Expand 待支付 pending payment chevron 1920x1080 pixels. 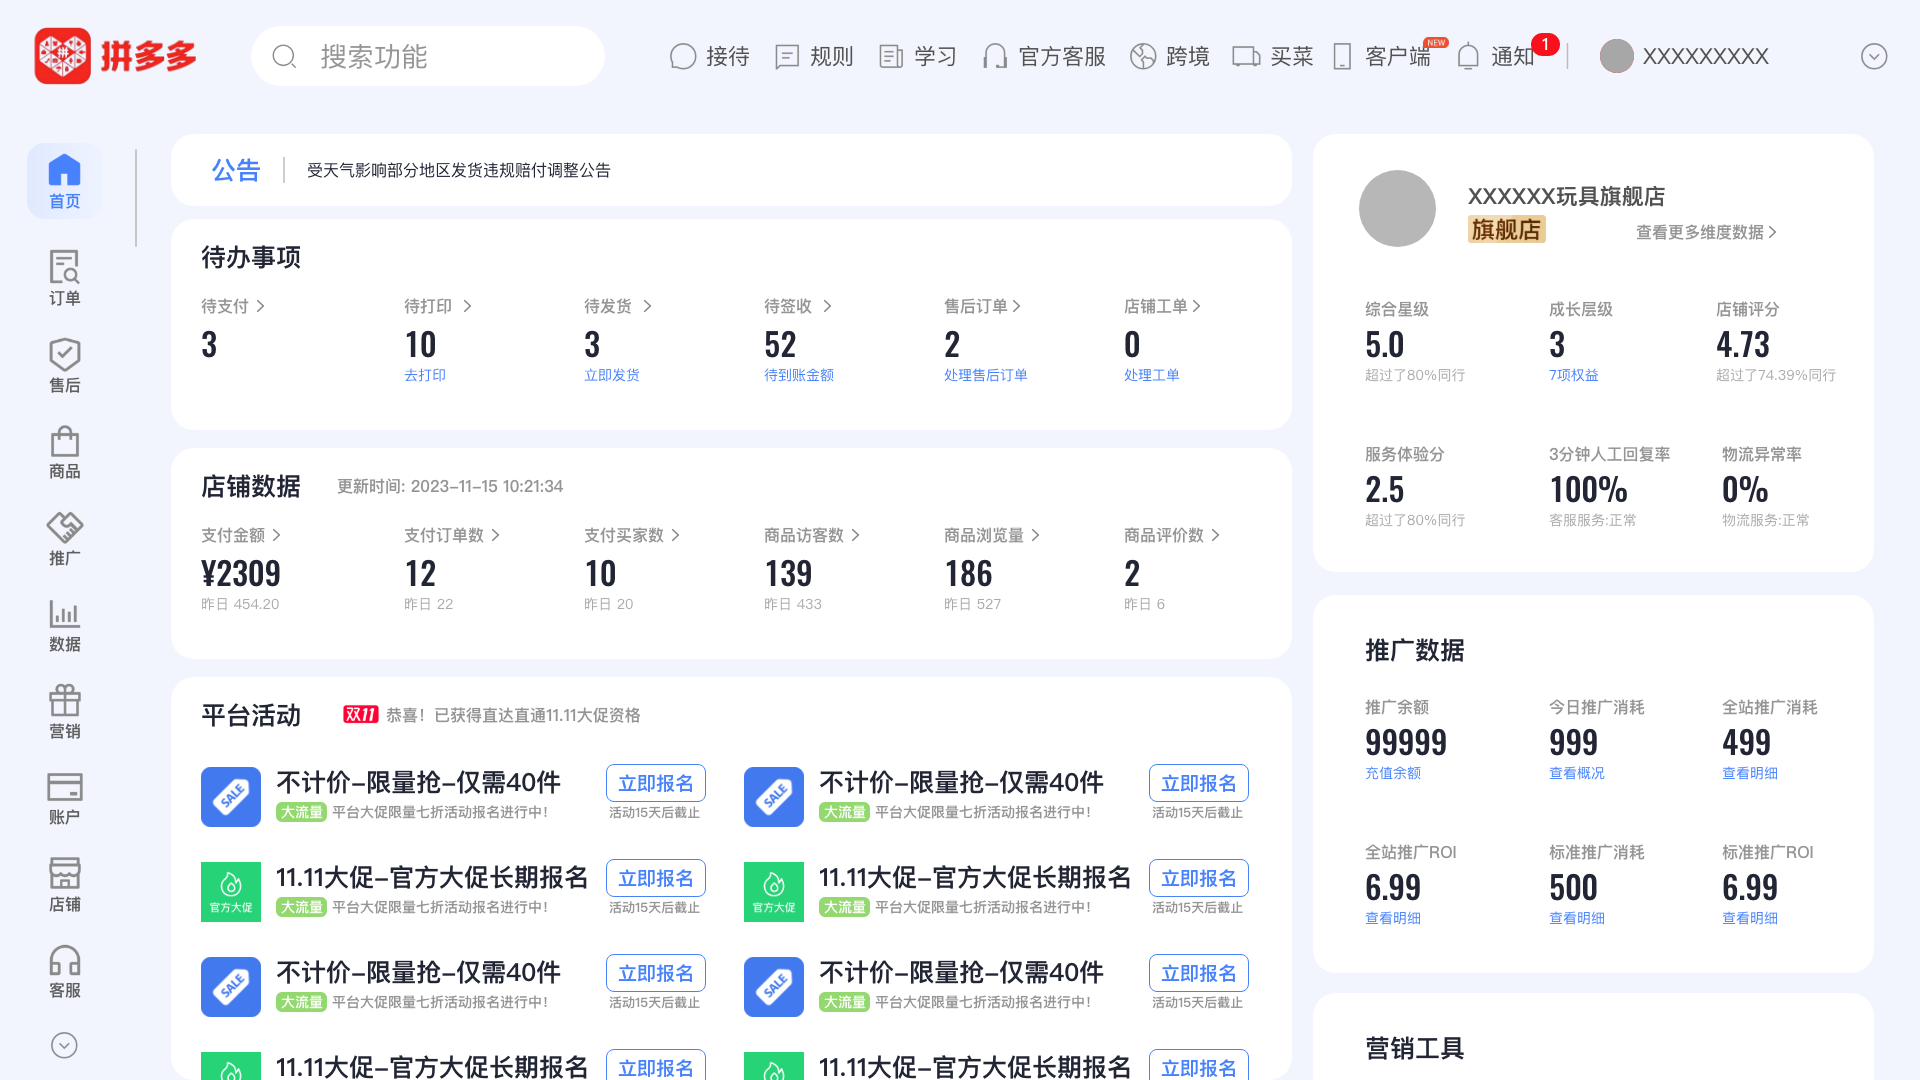click(260, 306)
